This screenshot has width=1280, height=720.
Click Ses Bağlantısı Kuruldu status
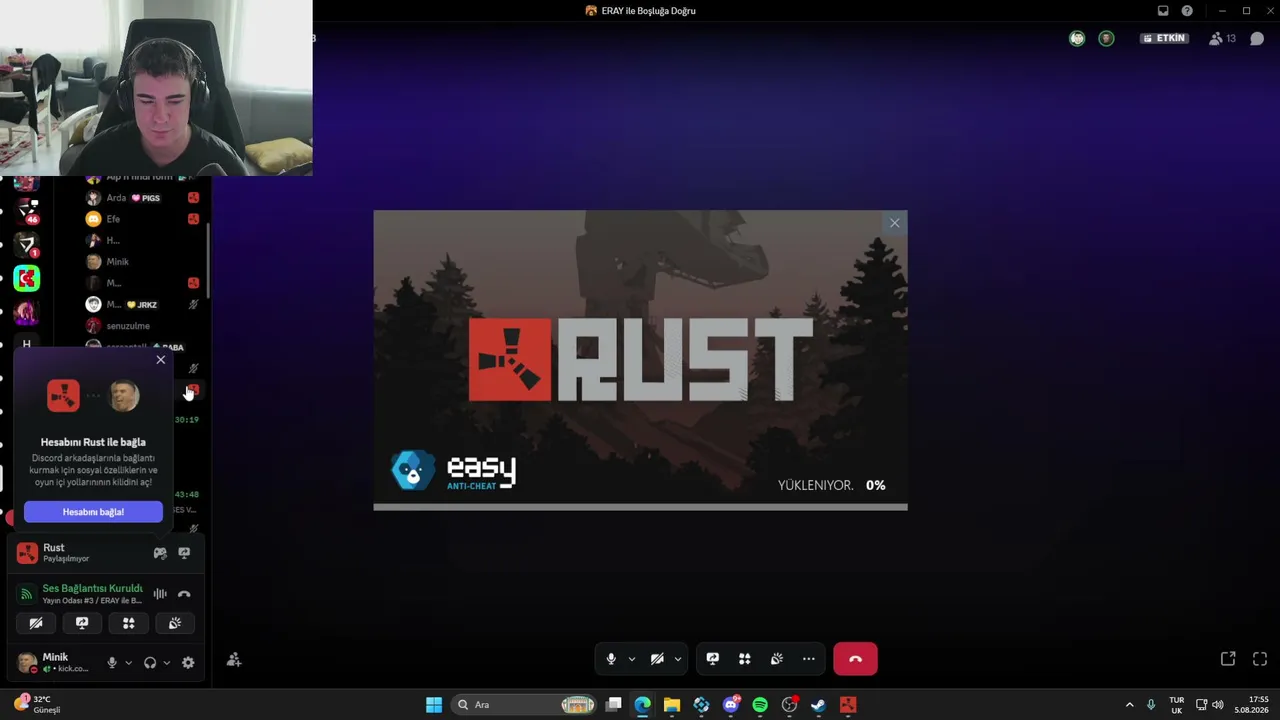92,588
